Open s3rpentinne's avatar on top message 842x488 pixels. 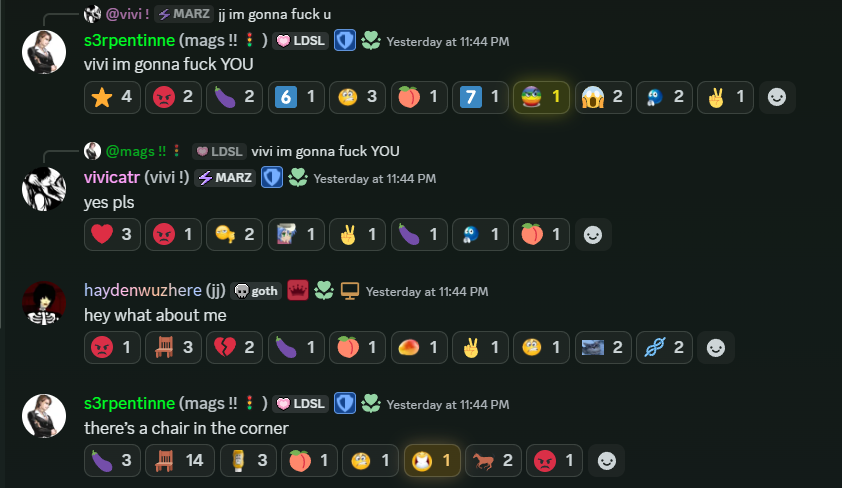click(44, 52)
